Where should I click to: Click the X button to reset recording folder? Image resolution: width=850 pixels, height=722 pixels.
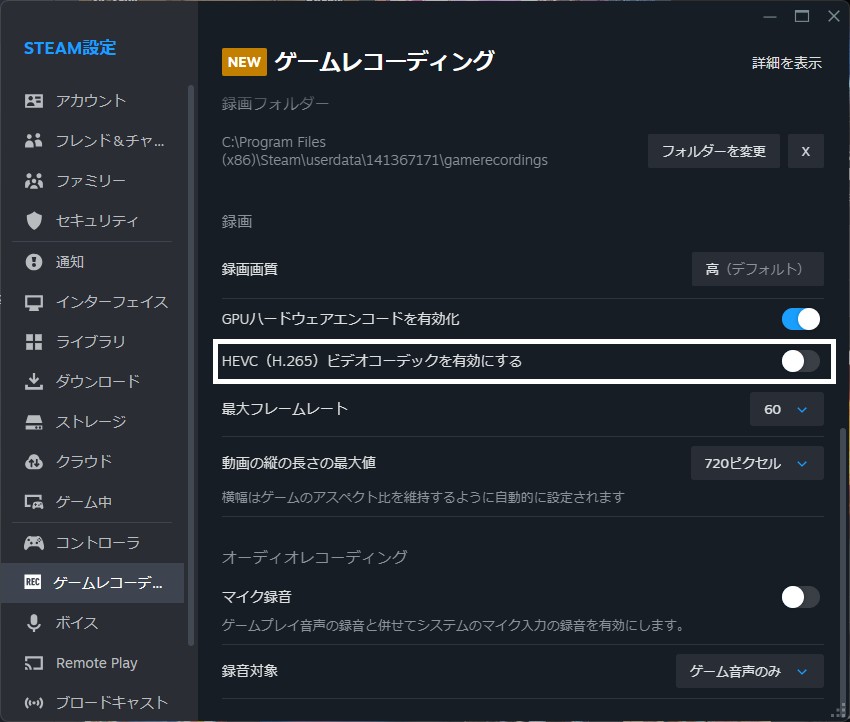pyautogui.click(x=806, y=151)
